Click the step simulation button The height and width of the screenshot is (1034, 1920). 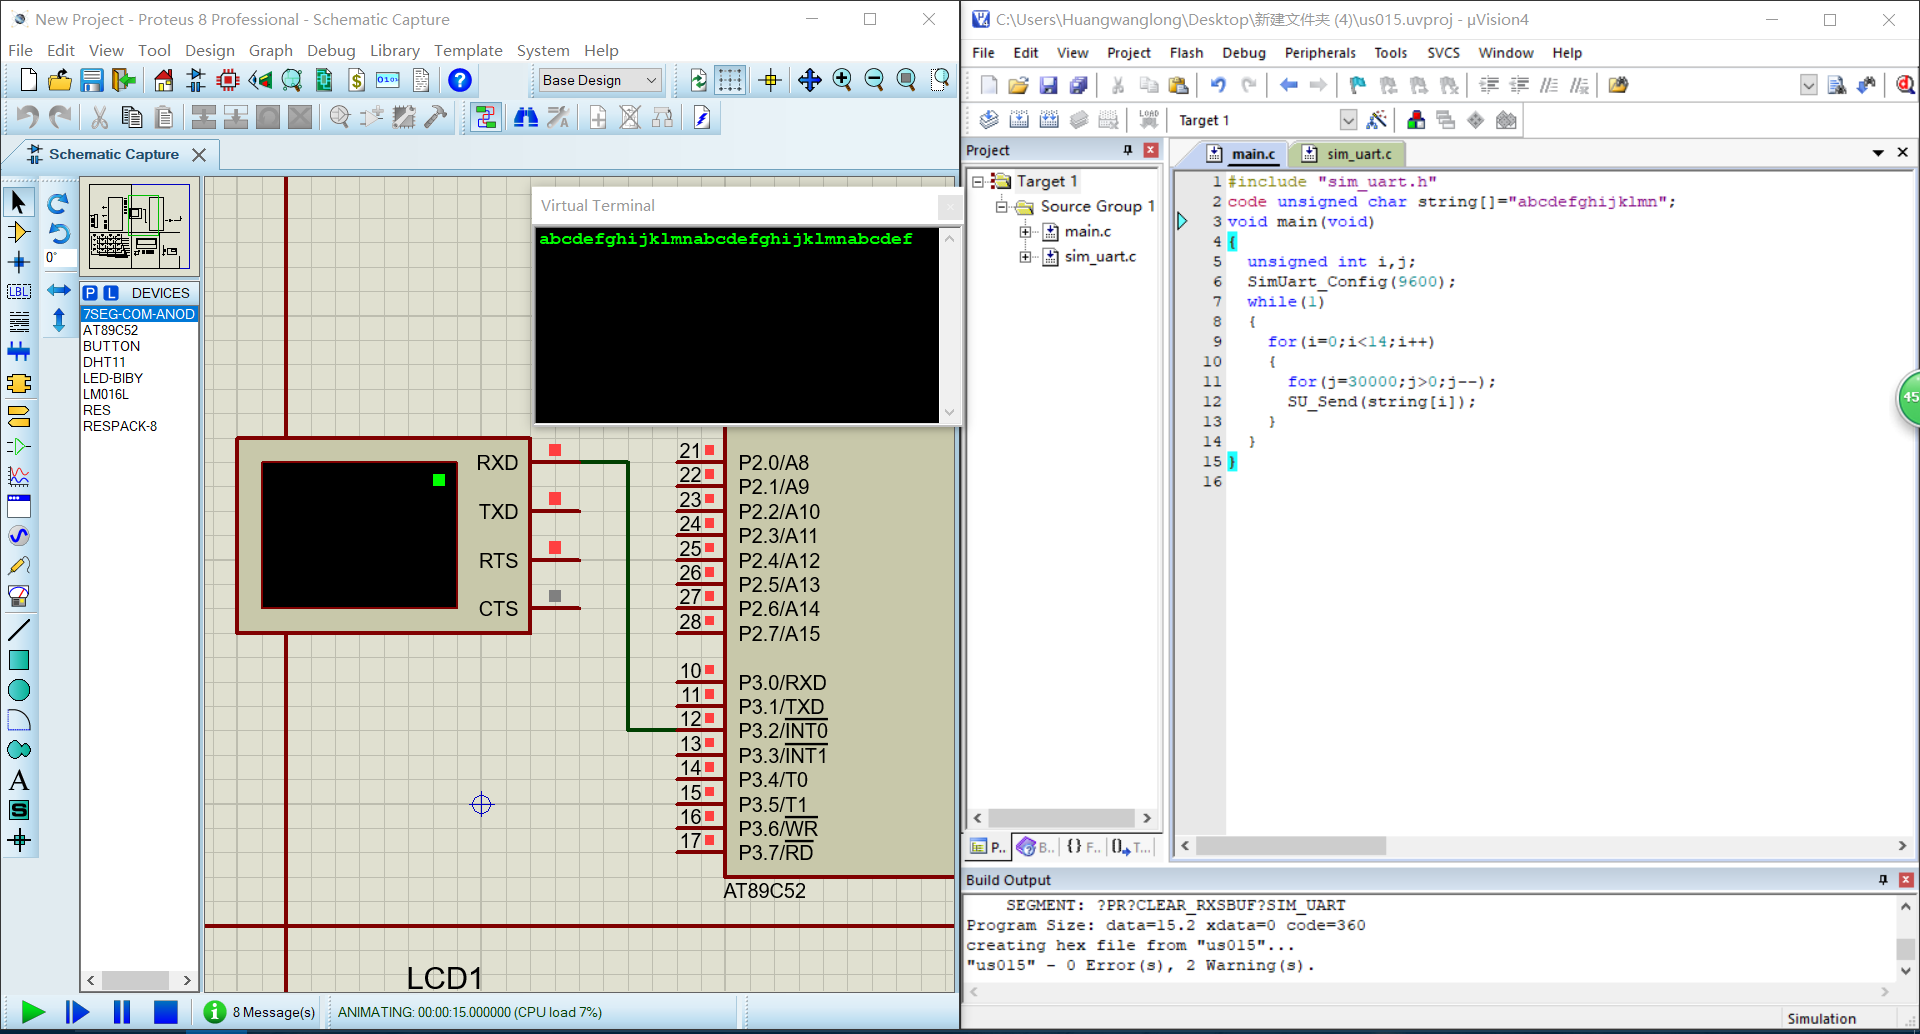(77, 1012)
